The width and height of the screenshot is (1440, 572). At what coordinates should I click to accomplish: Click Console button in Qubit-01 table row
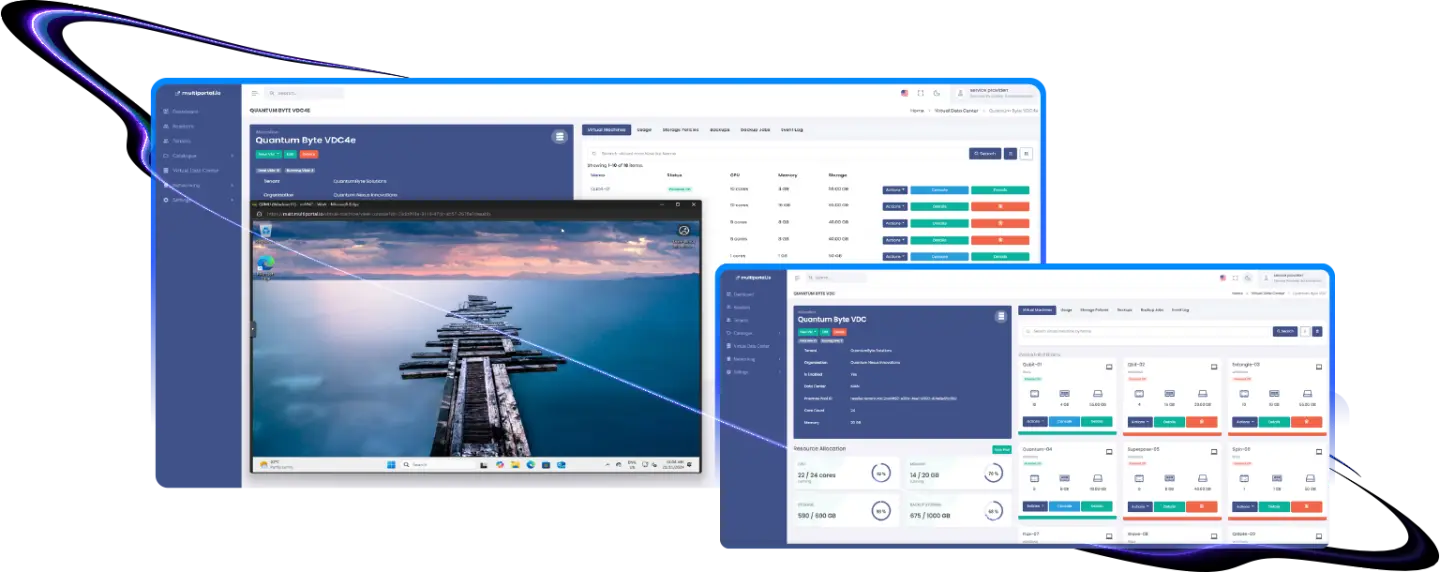pyautogui.click(x=939, y=189)
